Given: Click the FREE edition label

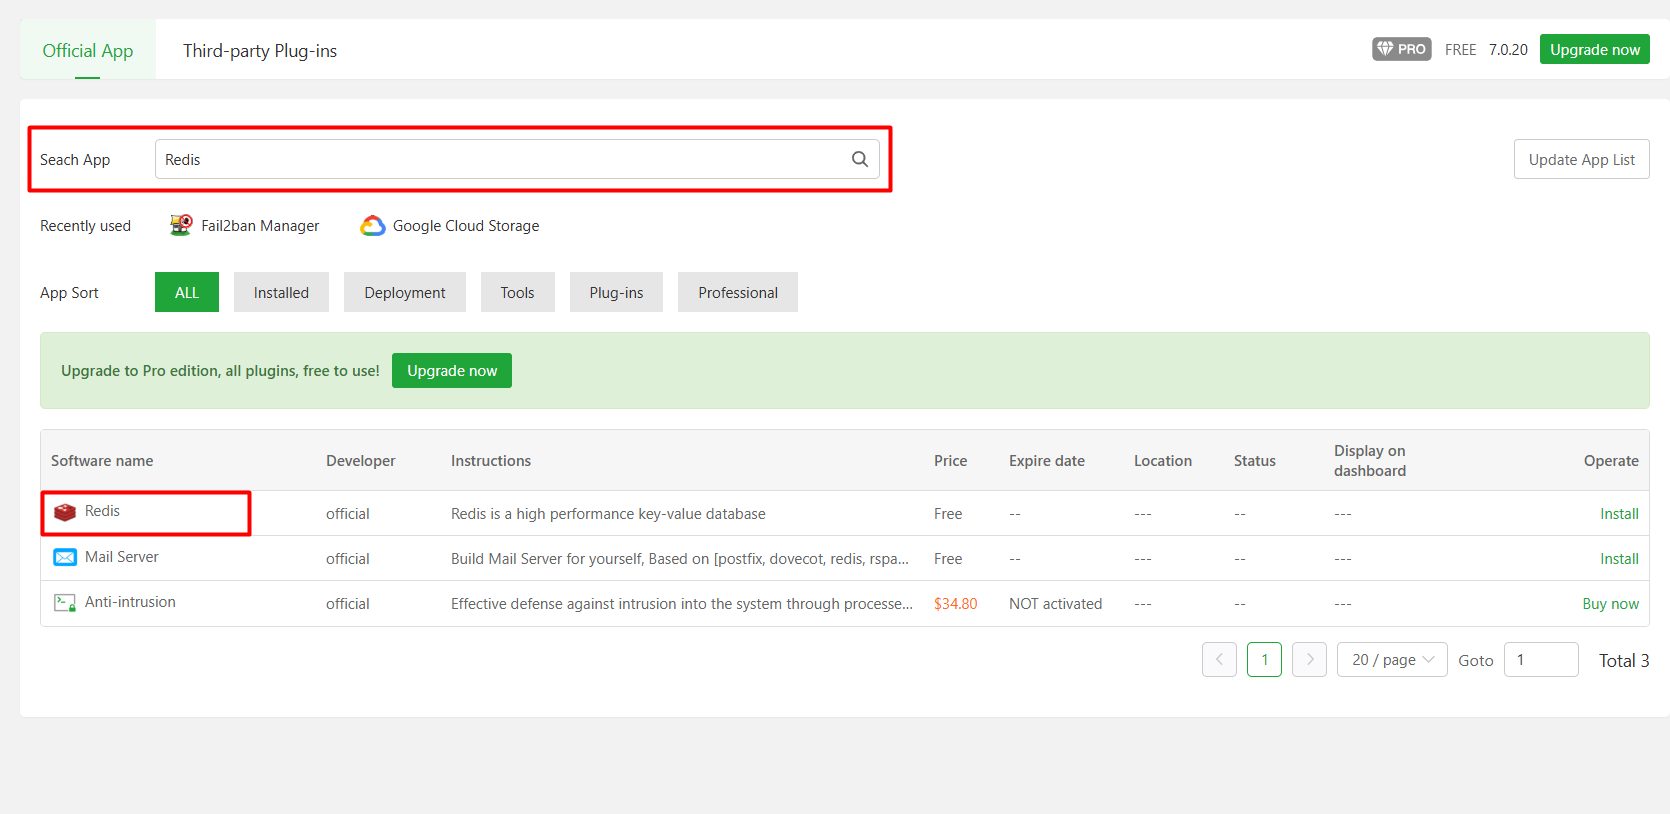Looking at the screenshot, I should 1460,49.
